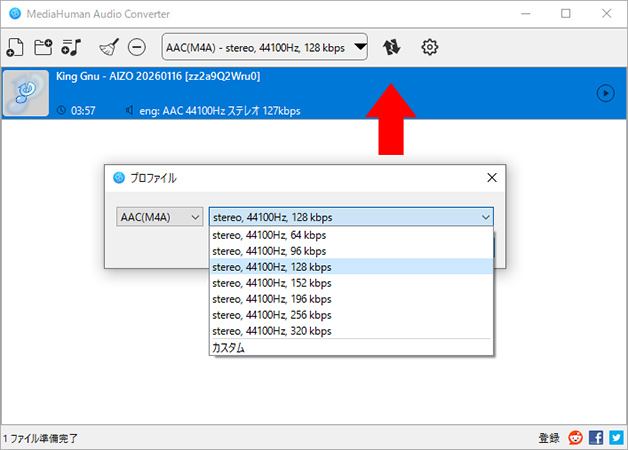Image resolution: width=628 pixels, height=450 pixels.
Task: Click the MediaHuman Audio Converter app icon
Action: point(15,14)
